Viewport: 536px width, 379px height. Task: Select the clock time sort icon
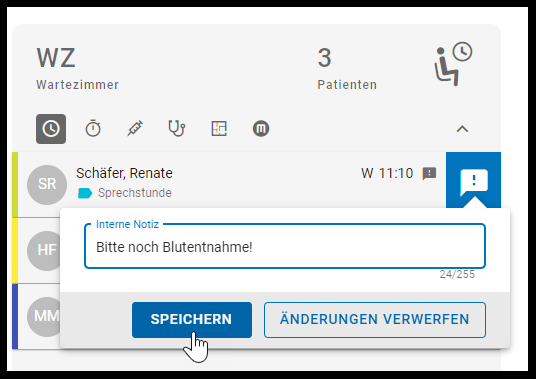[51, 129]
